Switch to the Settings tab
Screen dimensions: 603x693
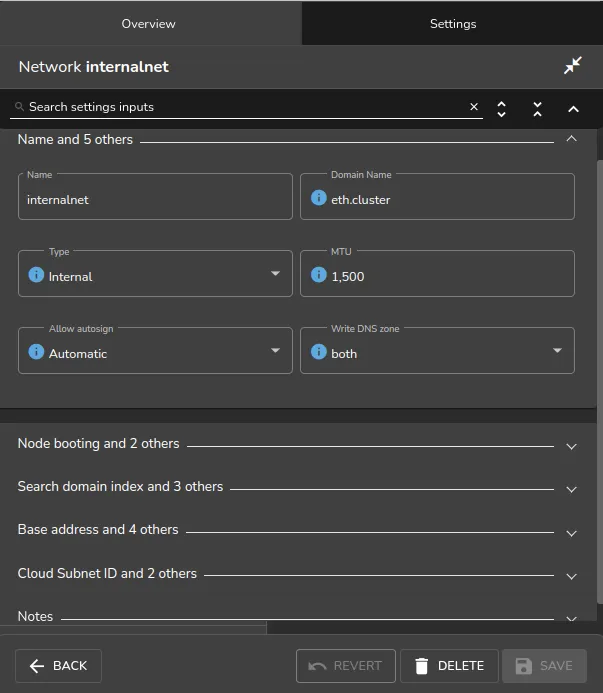coord(453,23)
